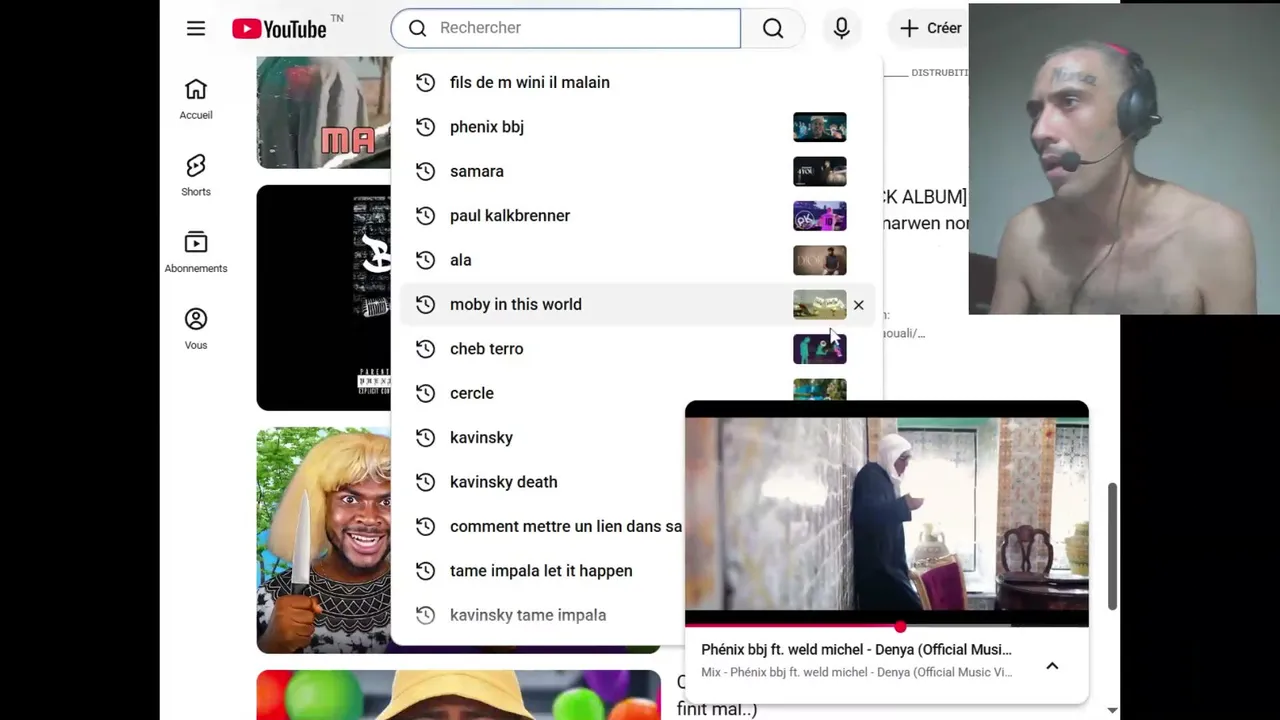Open Abonnements in the sidebar

tap(196, 252)
